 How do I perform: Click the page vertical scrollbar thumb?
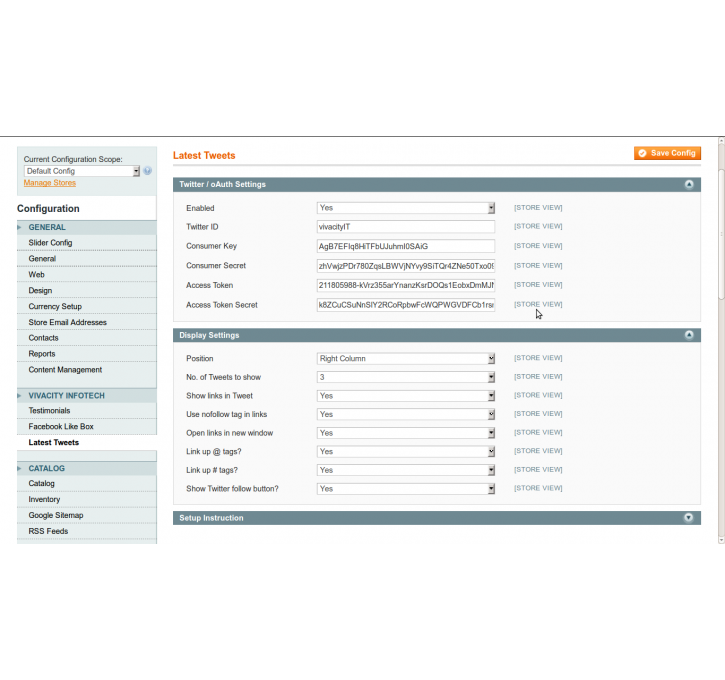point(721,234)
